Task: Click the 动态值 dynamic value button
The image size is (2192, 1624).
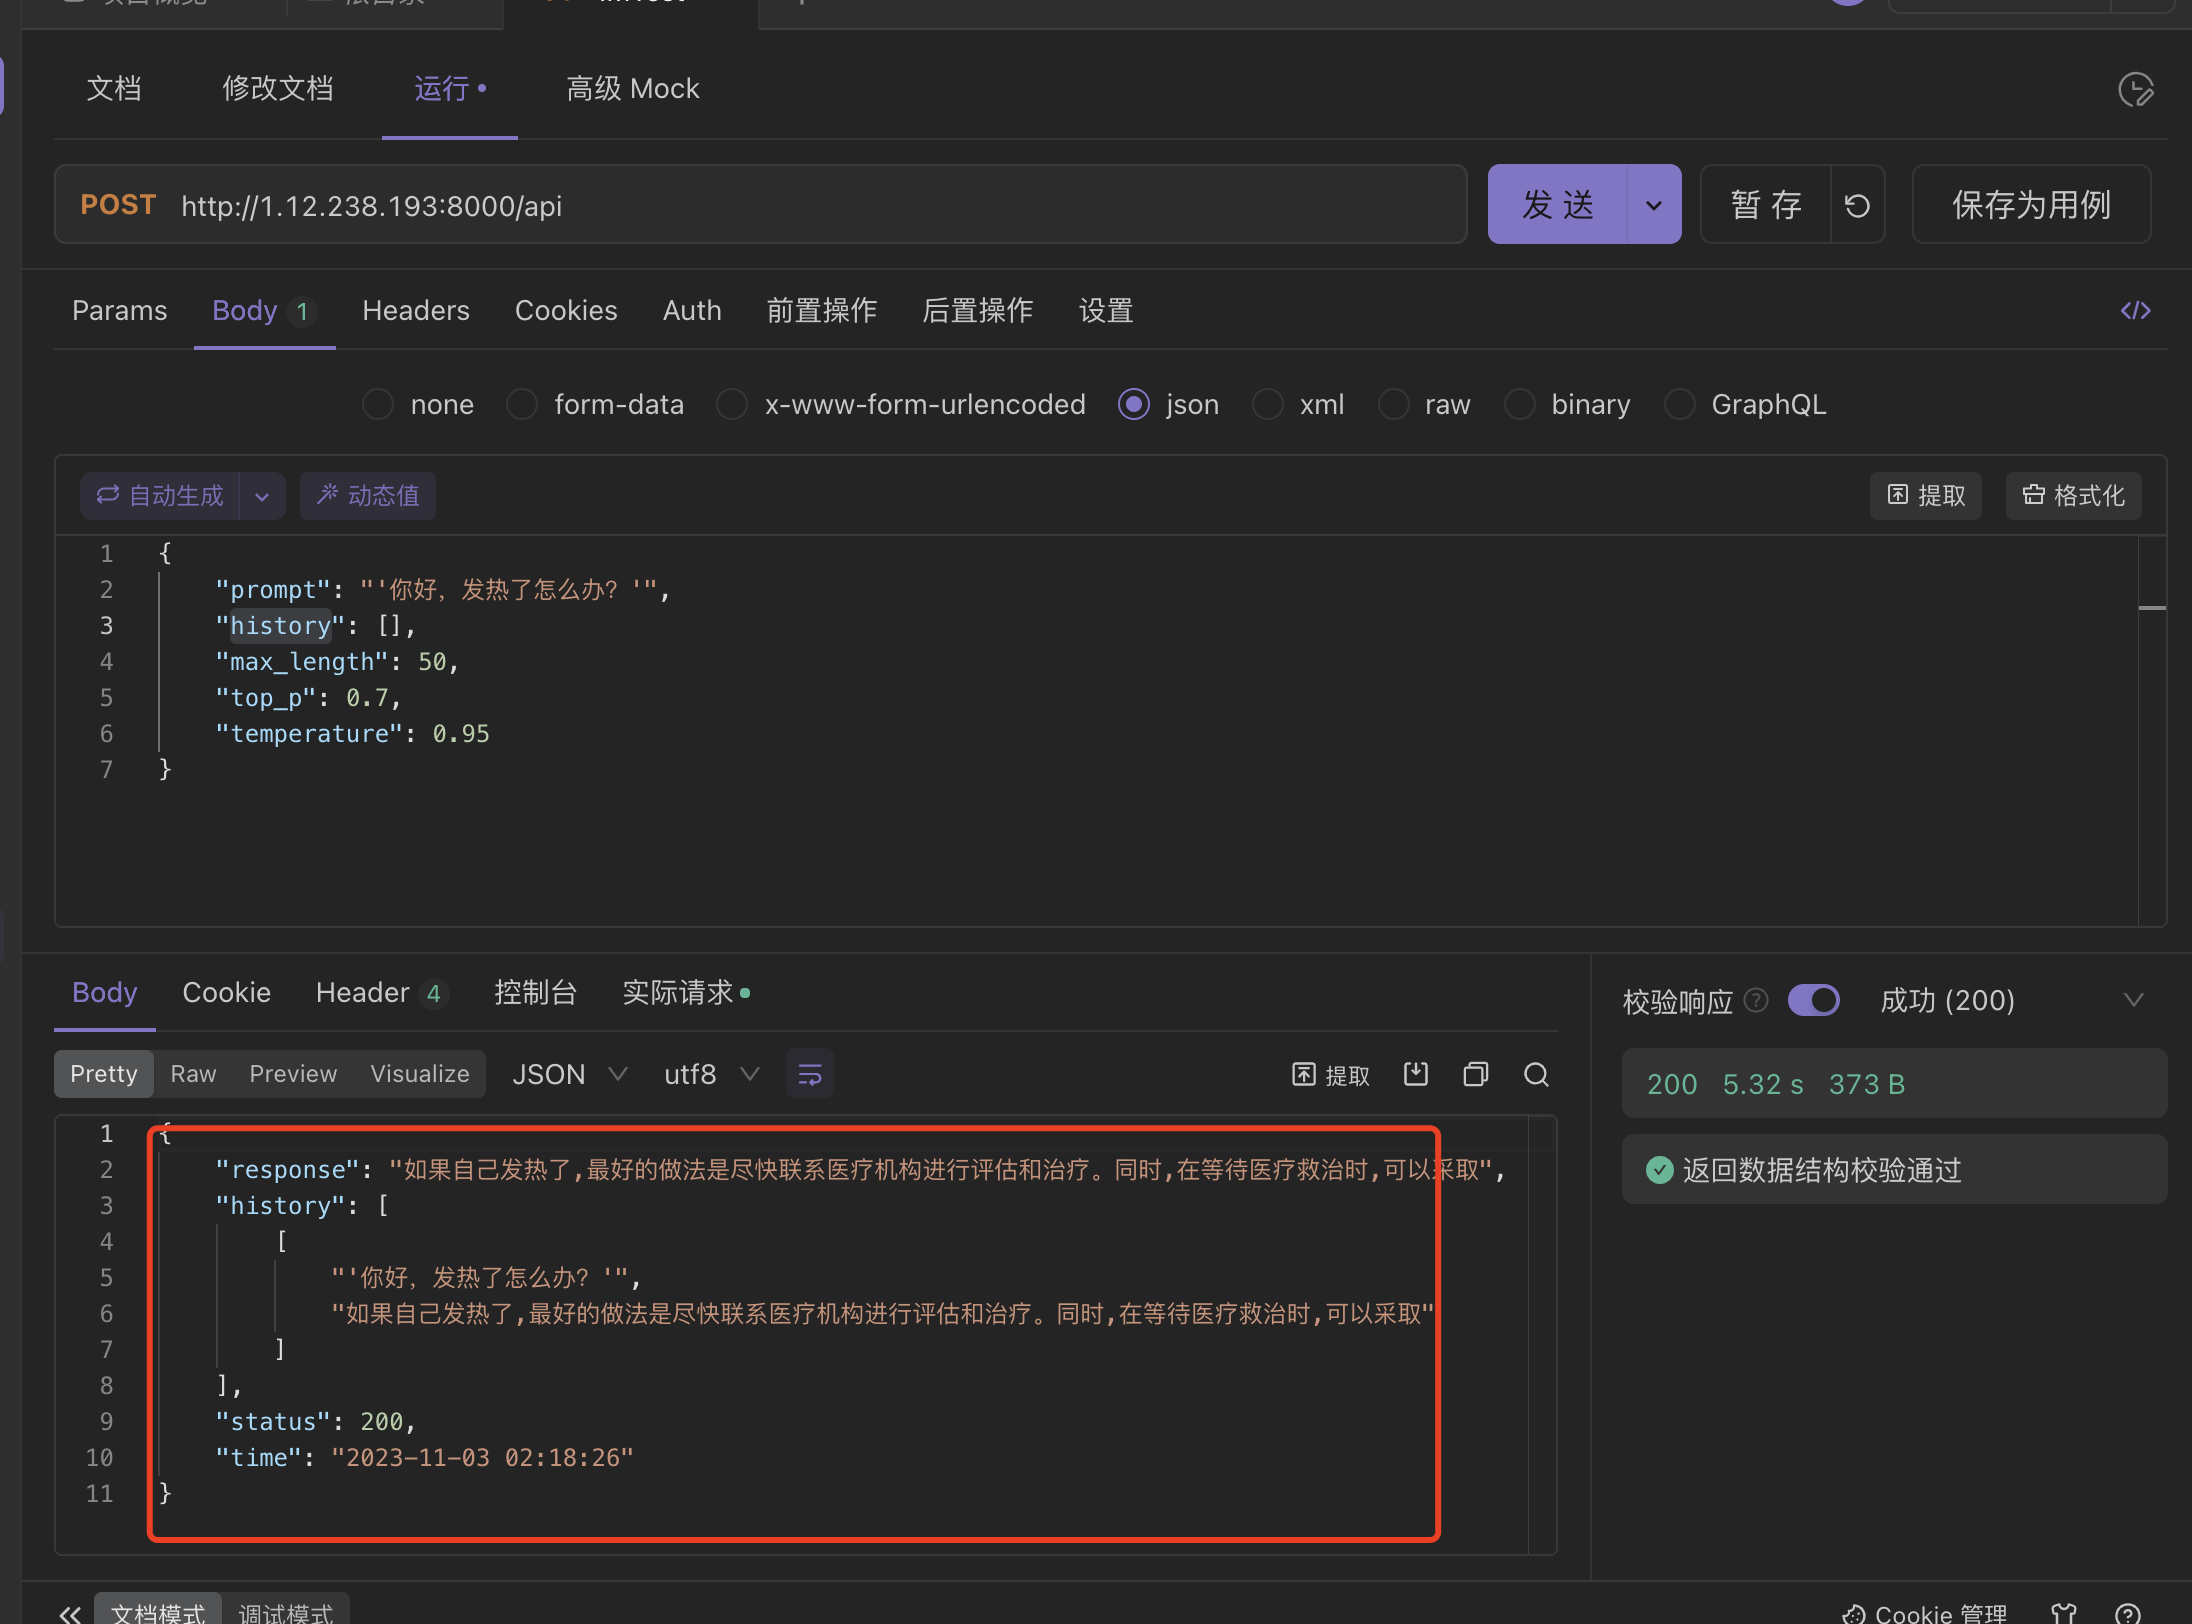Action: click(x=367, y=495)
